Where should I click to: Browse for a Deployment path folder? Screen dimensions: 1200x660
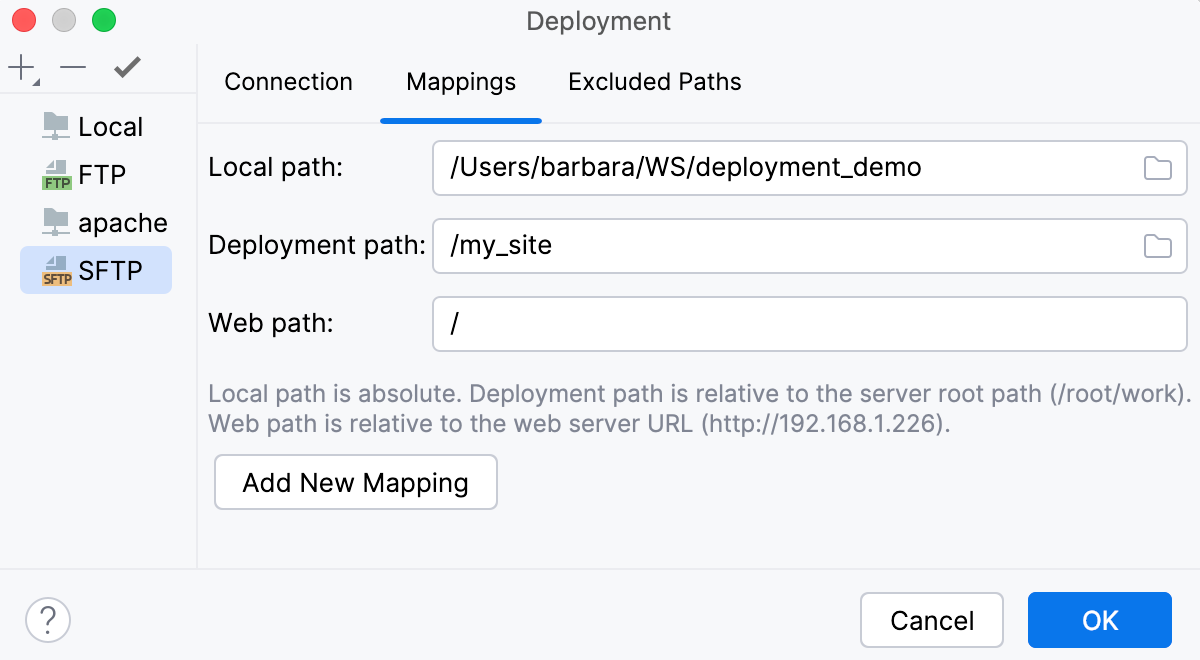click(x=1157, y=246)
